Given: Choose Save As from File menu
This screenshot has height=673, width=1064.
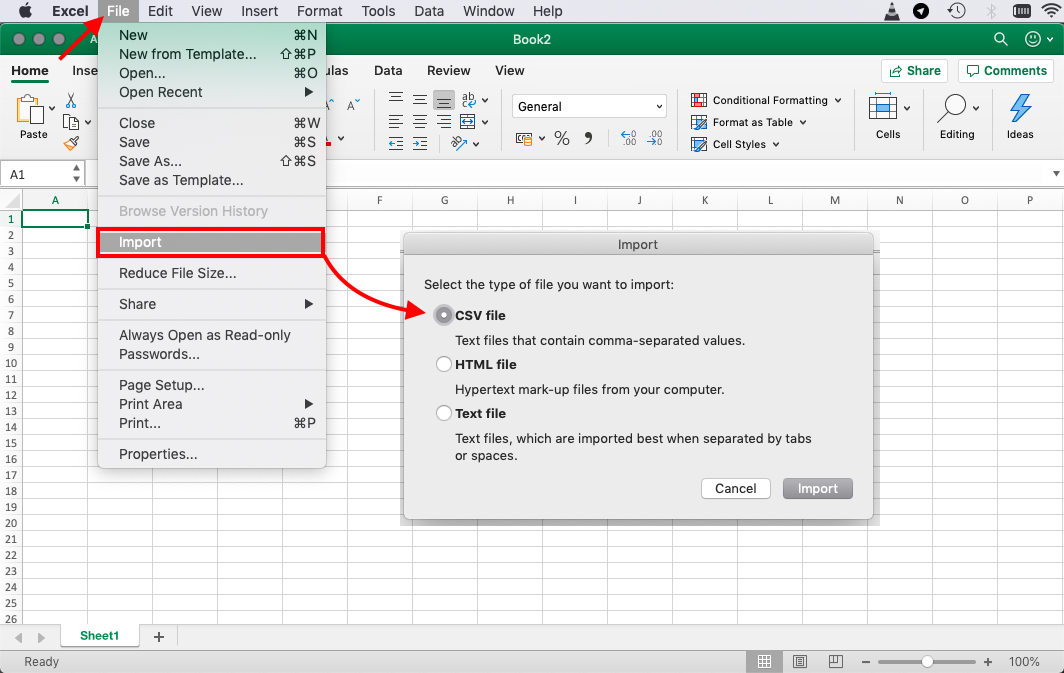Looking at the screenshot, I should point(150,161).
